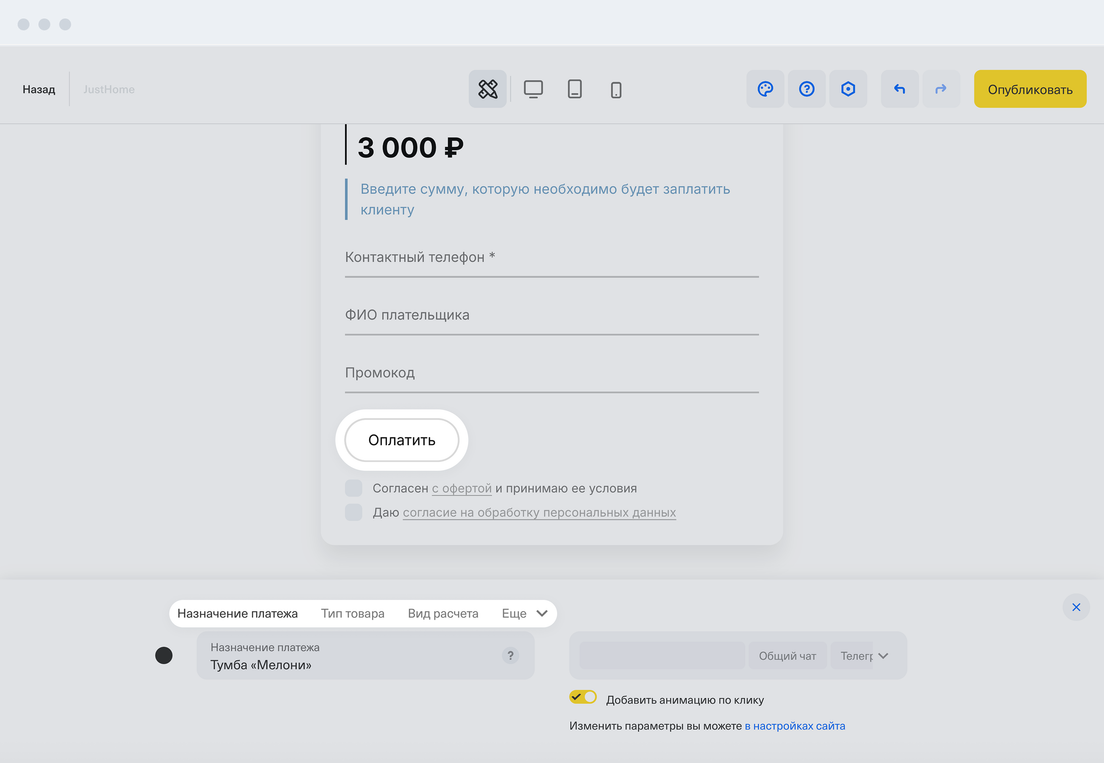Switch to 'Тип товара' tab

(x=352, y=613)
